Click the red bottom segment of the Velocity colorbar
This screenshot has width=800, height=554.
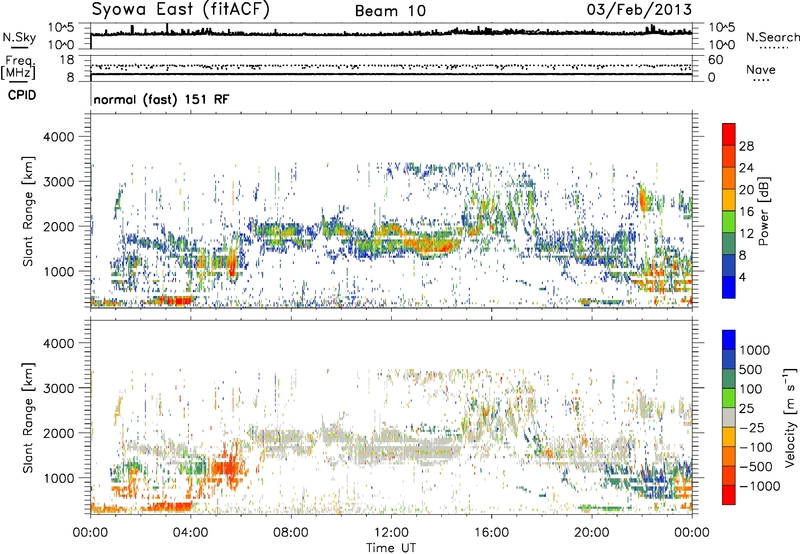729,495
